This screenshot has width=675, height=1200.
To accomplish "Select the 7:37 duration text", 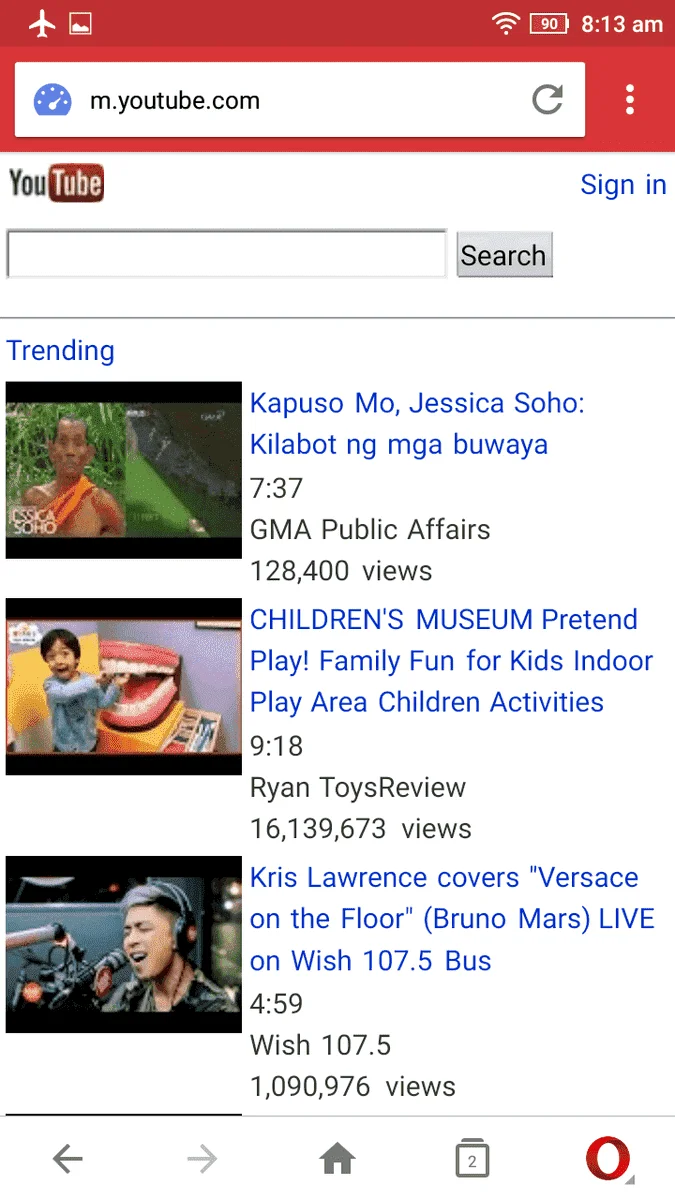I will 276,489.
